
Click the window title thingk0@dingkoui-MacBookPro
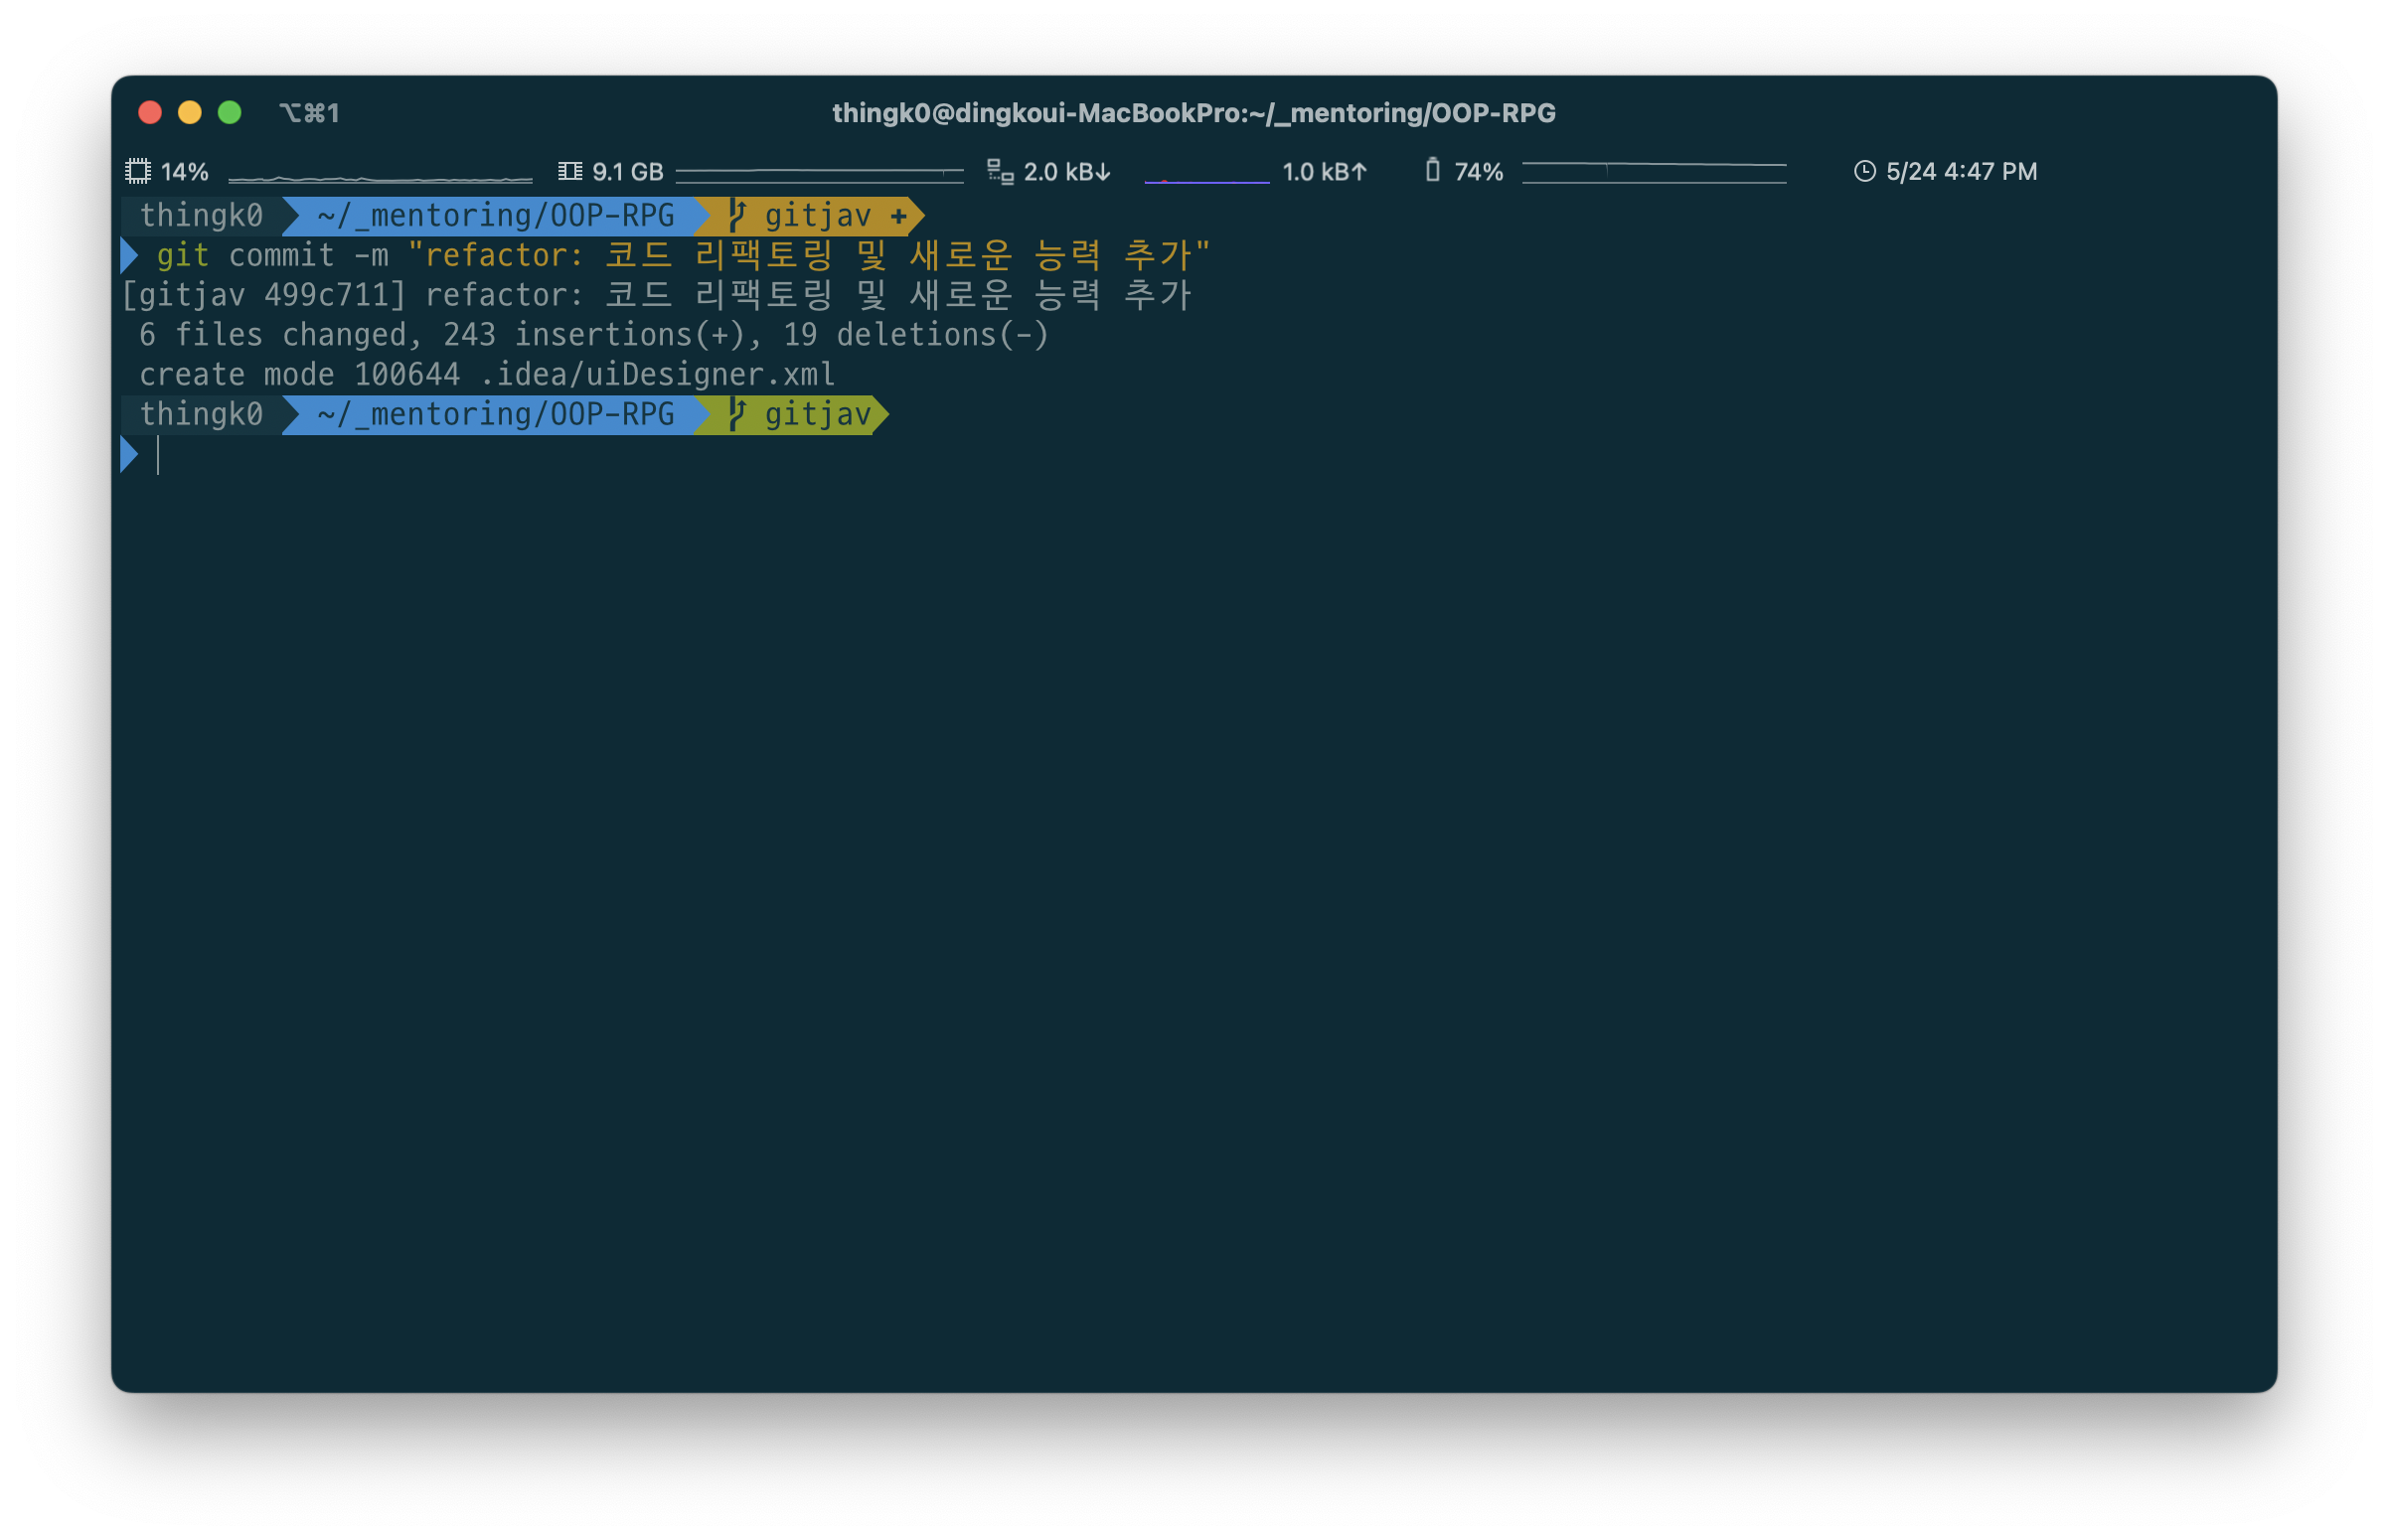(x=1193, y=113)
